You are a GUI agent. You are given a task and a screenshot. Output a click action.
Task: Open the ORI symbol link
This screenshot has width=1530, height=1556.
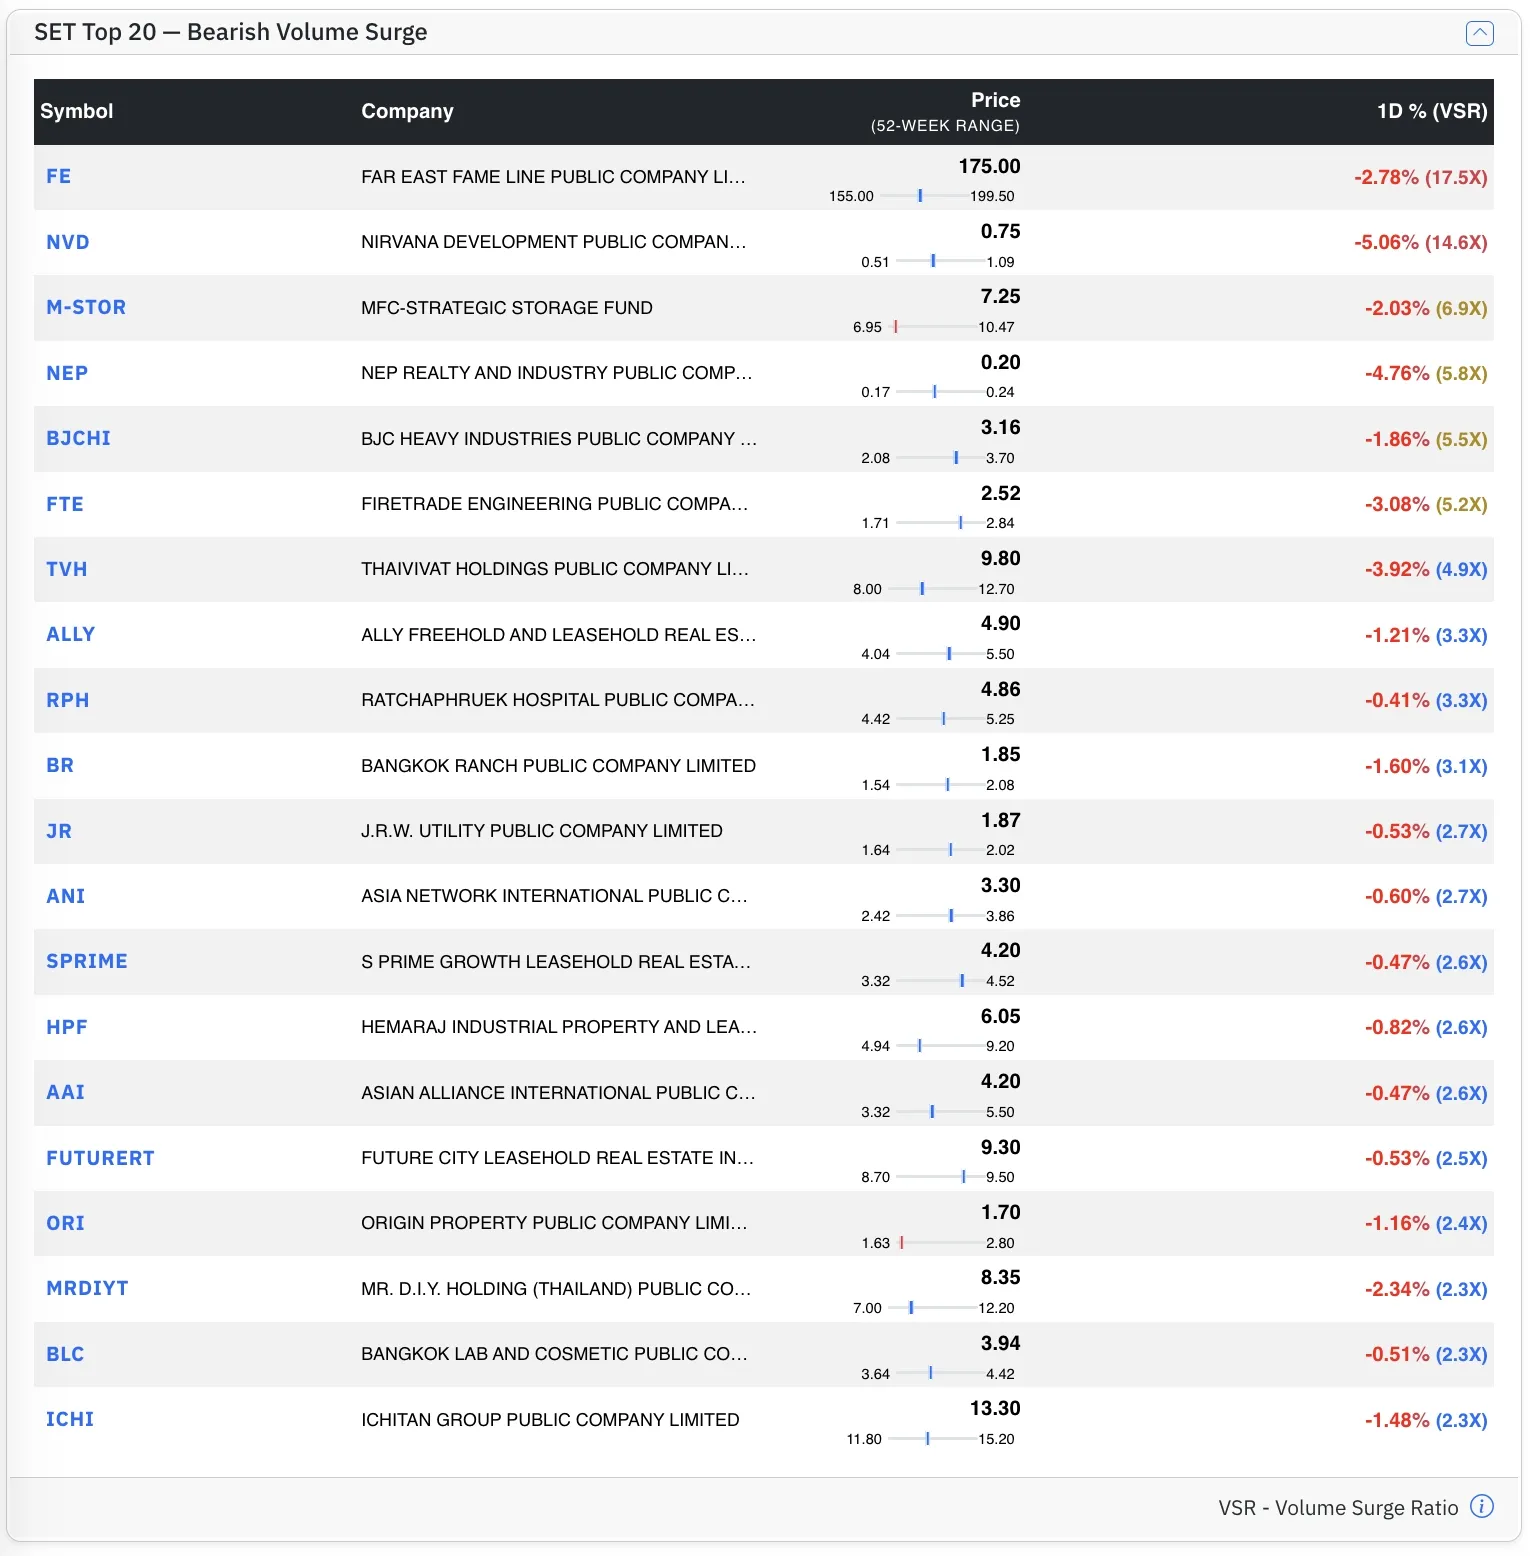point(66,1223)
